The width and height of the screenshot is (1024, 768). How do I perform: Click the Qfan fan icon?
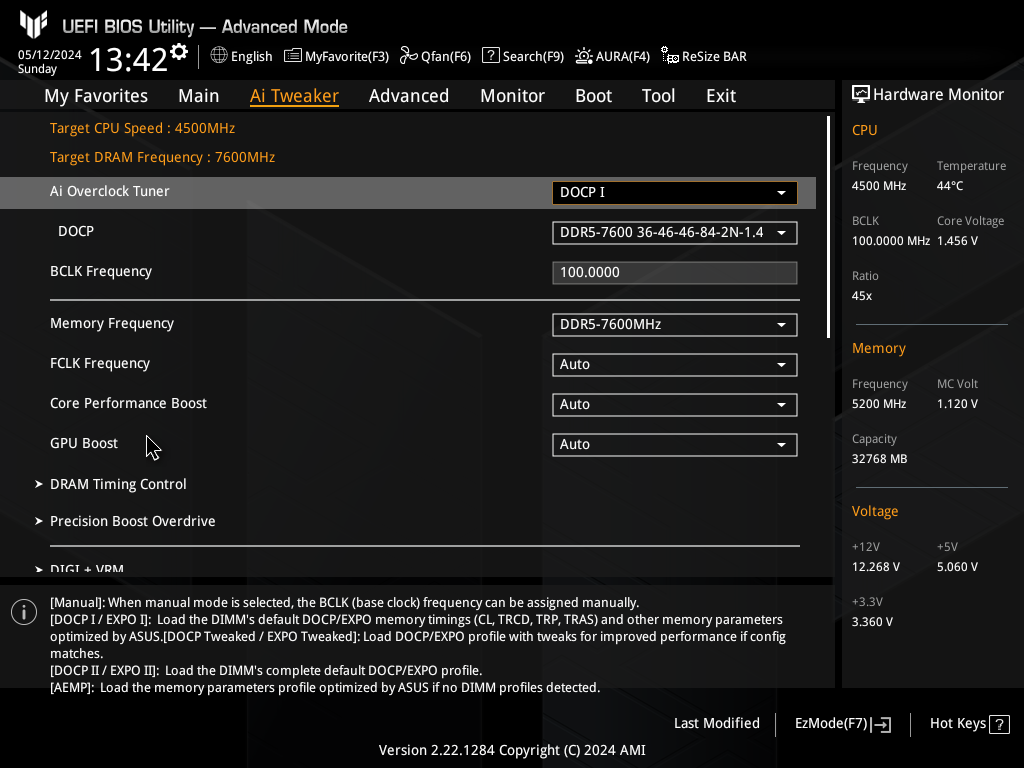[x=409, y=56]
